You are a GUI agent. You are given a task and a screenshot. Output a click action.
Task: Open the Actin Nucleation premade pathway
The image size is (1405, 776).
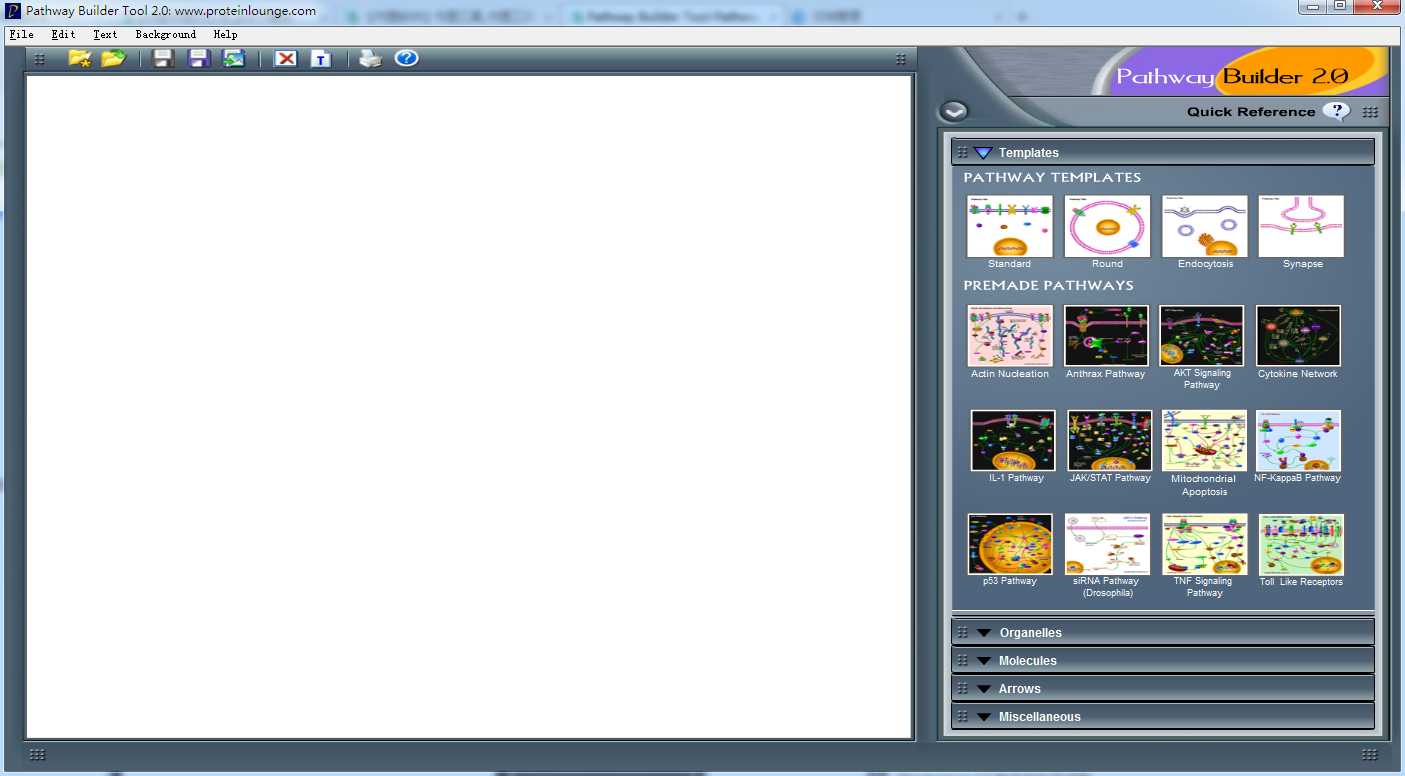(1010, 336)
